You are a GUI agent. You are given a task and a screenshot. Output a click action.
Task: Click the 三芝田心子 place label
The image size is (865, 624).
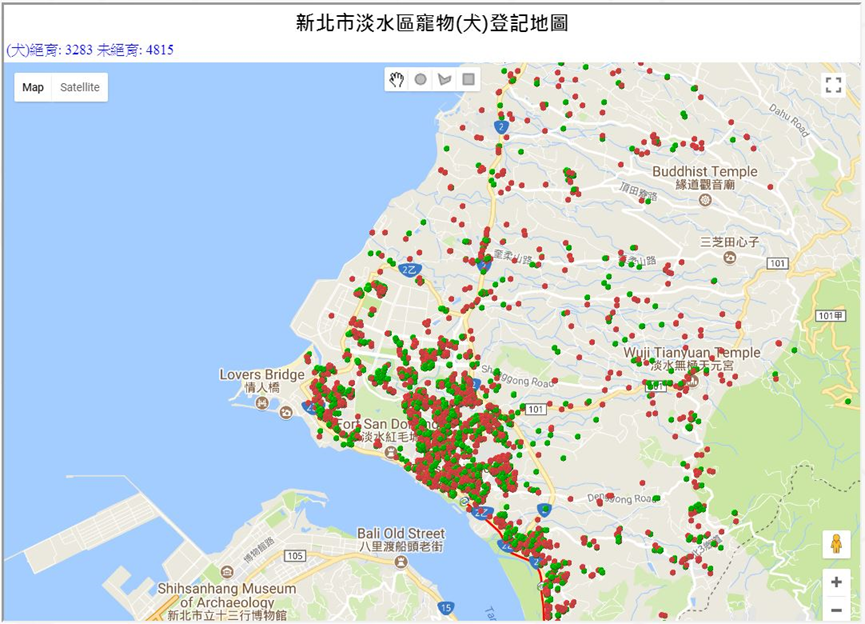point(729,242)
